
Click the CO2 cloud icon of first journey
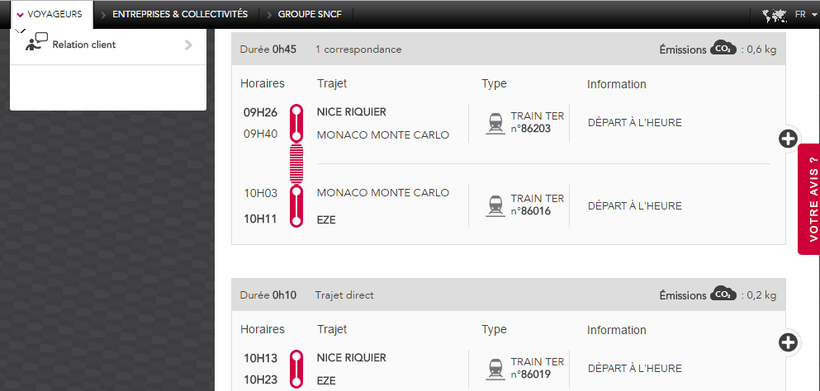pos(723,49)
